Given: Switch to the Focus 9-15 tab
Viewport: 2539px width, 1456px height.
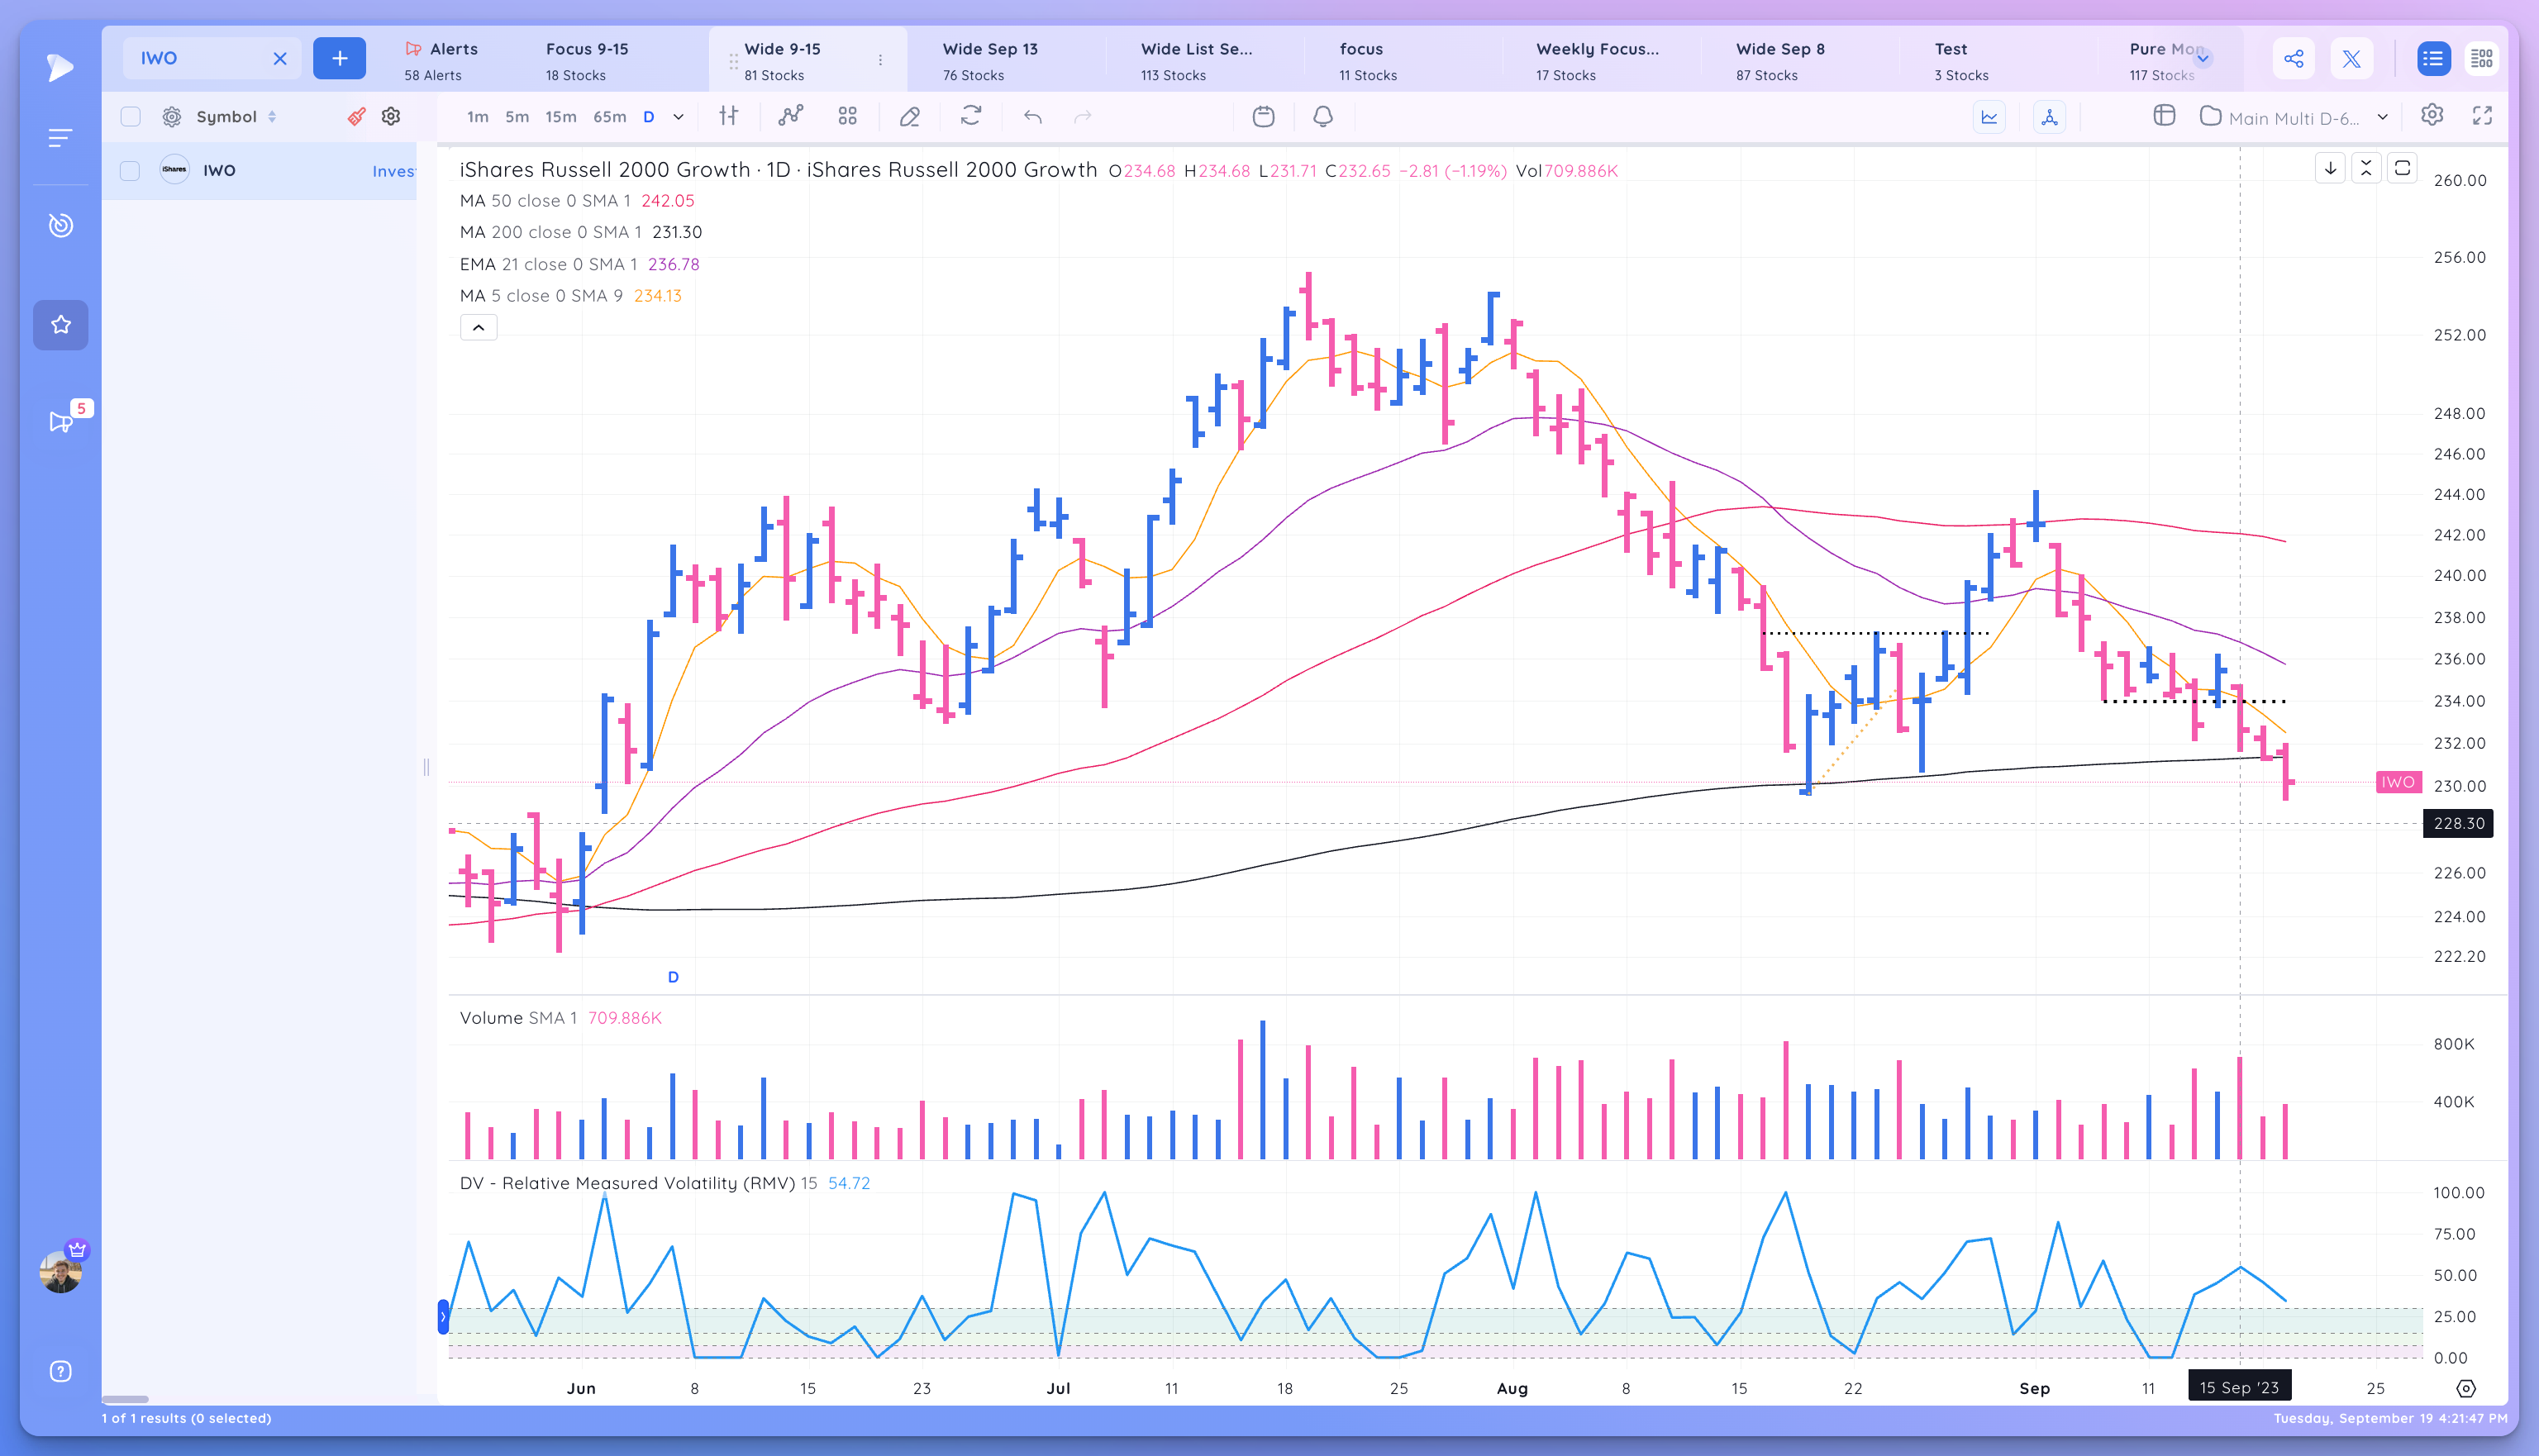Looking at the screenshot, I should (587, 61).
